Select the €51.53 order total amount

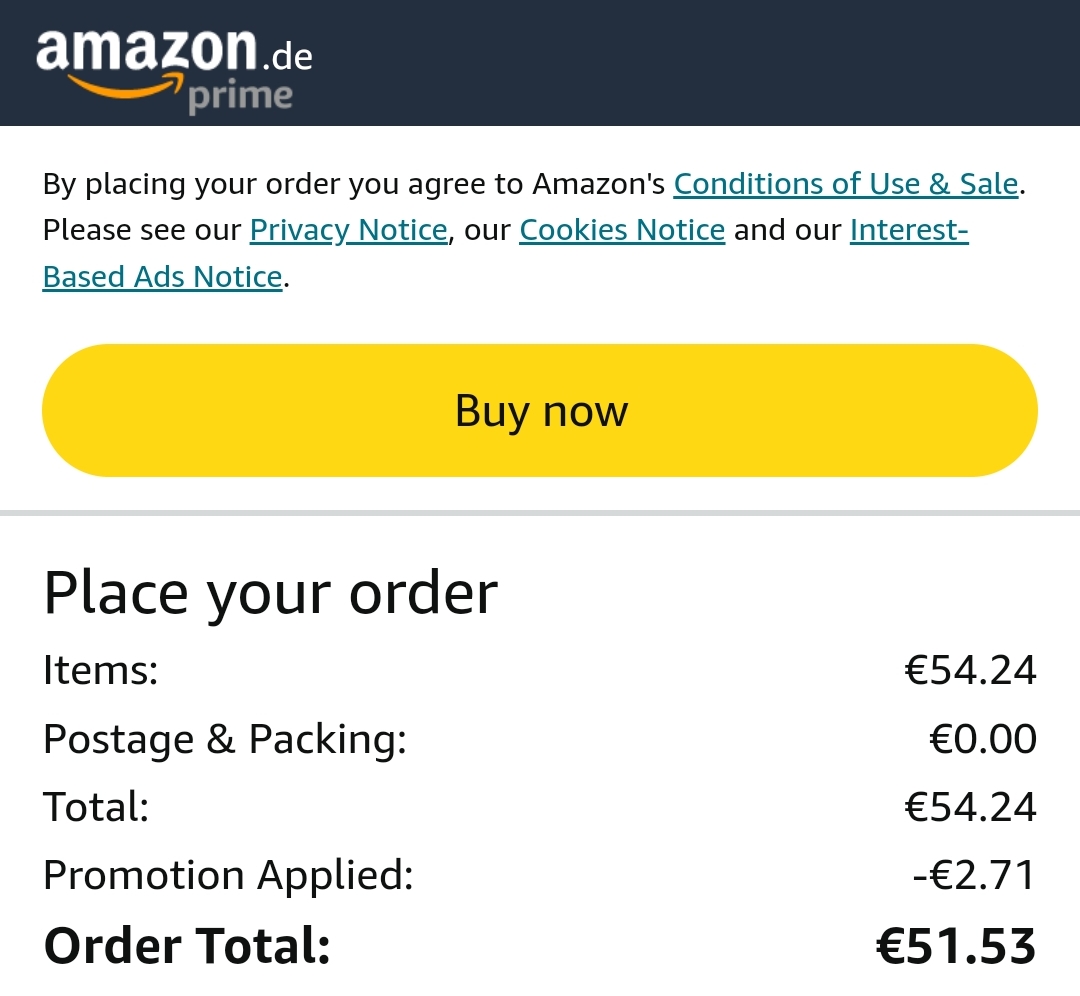(956, 946)
